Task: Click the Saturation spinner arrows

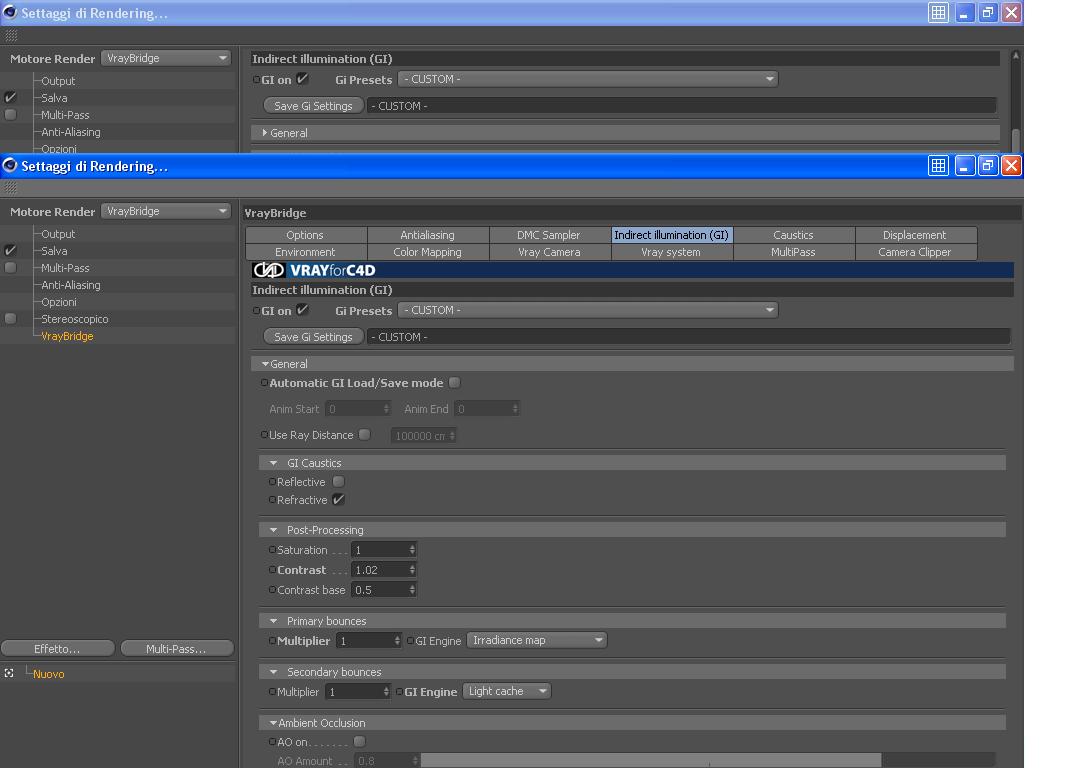Action: 412,550
